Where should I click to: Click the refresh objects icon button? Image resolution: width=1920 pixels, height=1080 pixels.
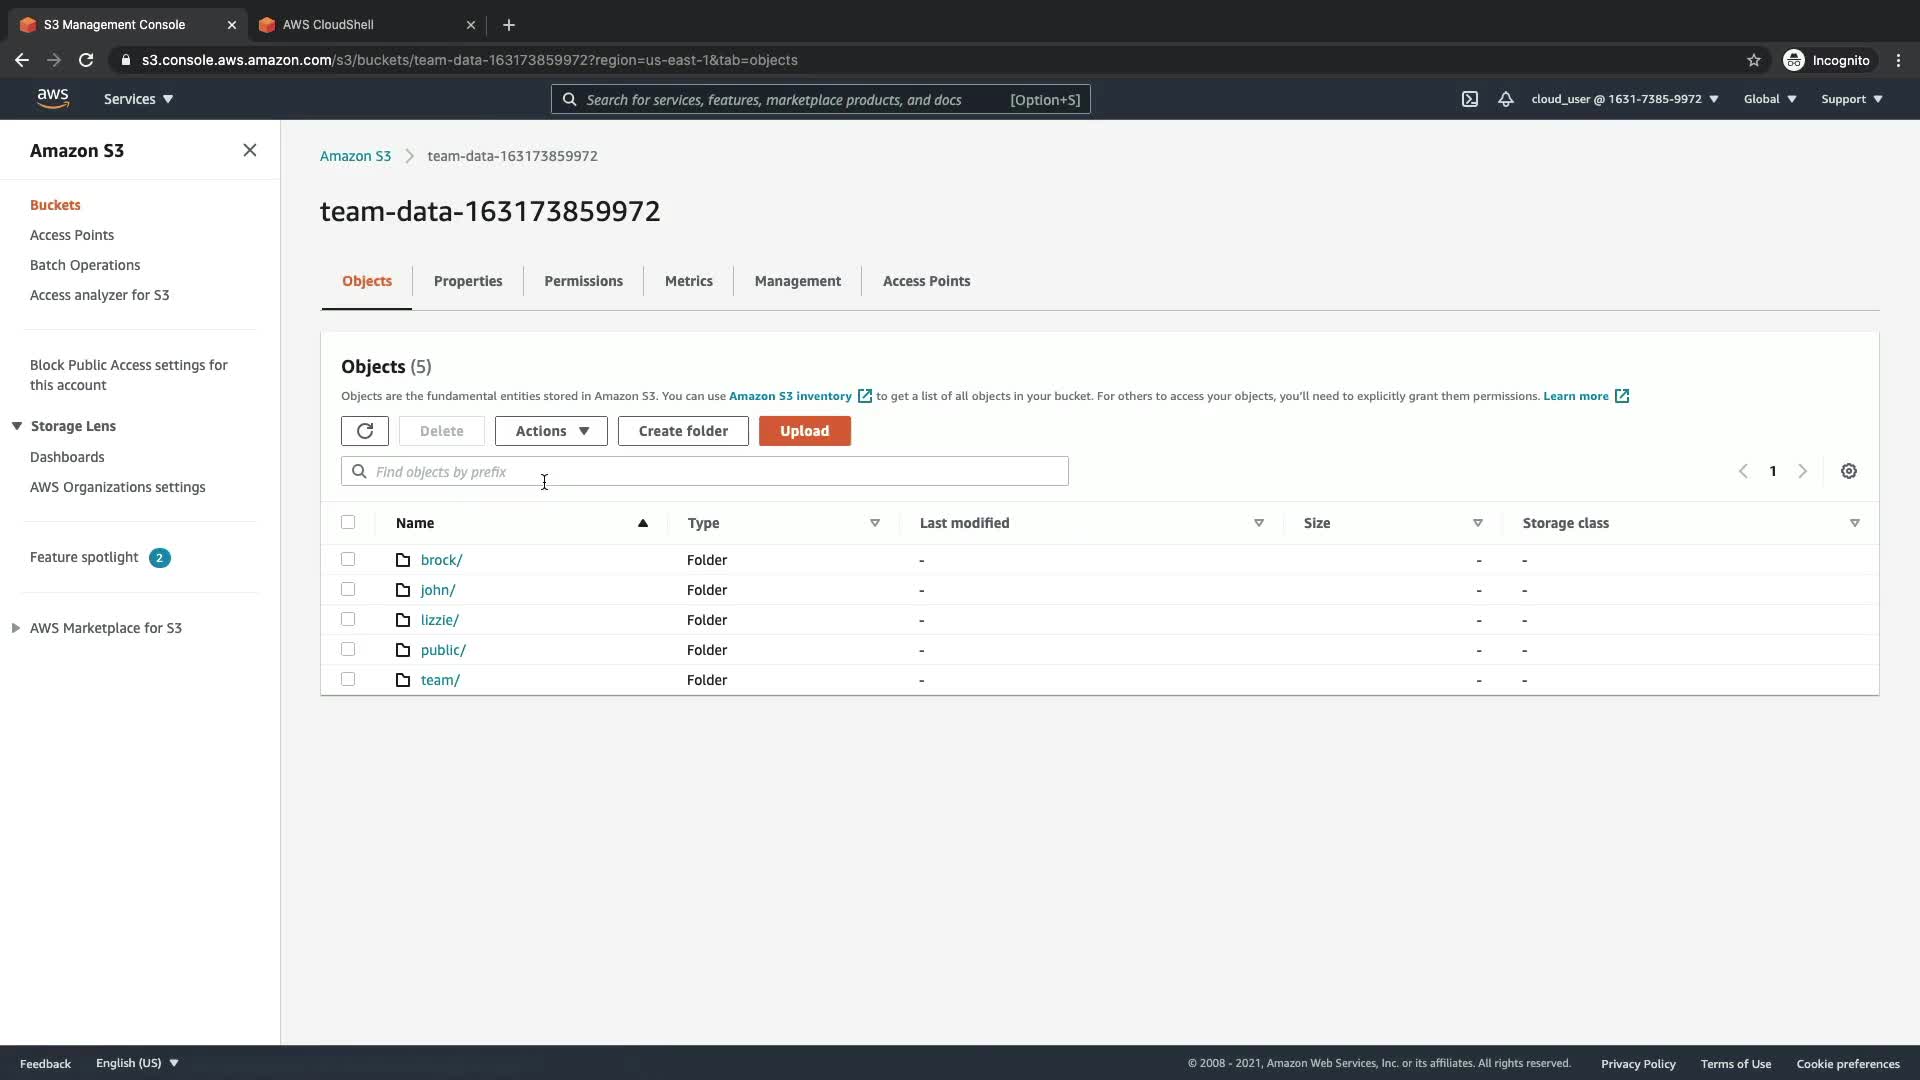coord(364,431)
